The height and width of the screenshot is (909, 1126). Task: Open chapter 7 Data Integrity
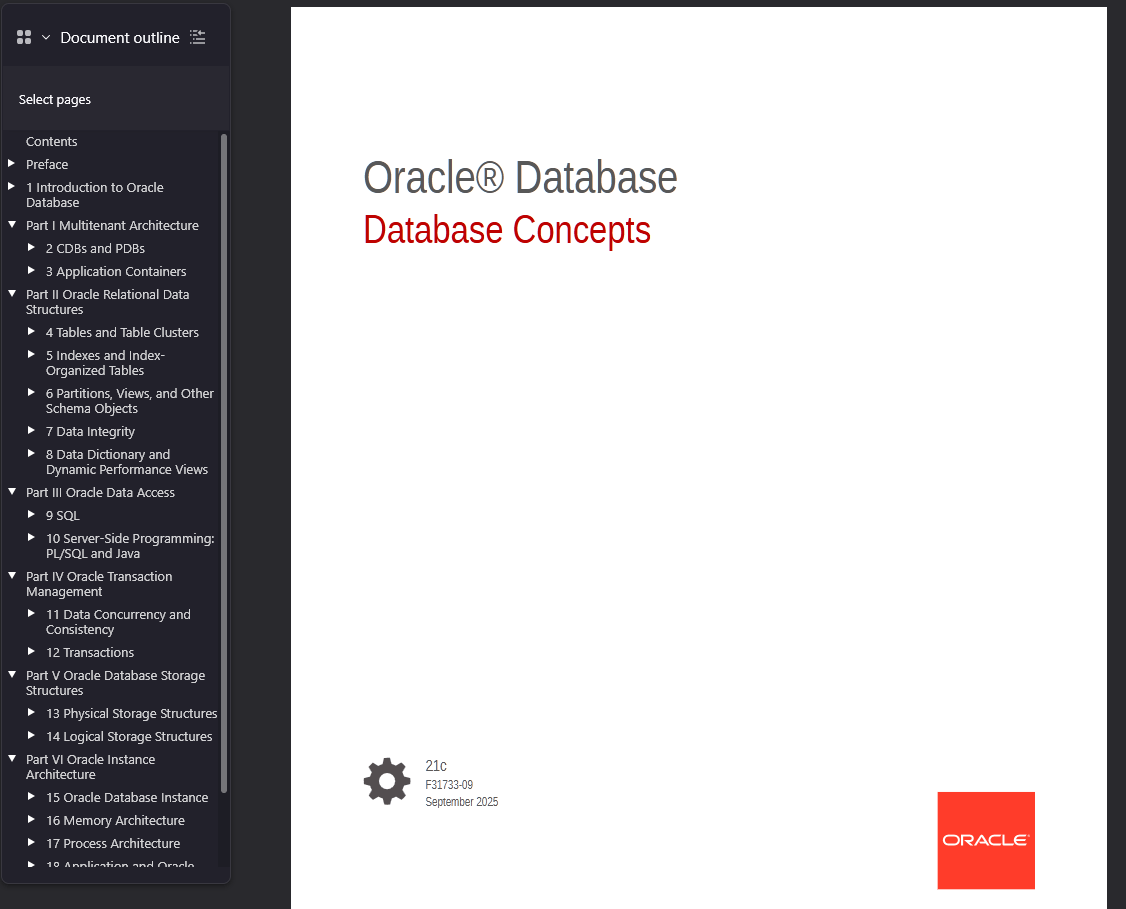pos(90,431)
